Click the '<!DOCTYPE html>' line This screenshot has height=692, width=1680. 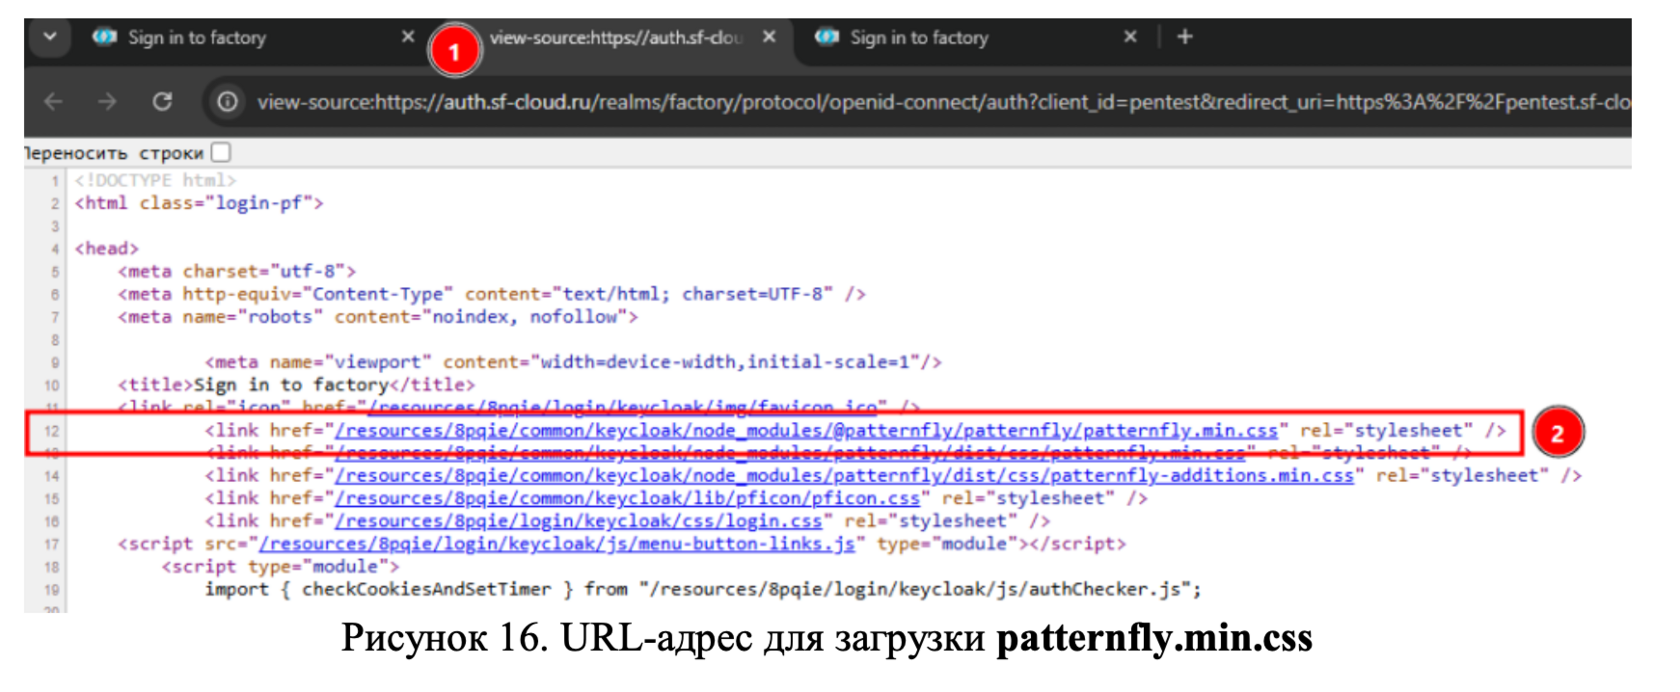point(155,180)
